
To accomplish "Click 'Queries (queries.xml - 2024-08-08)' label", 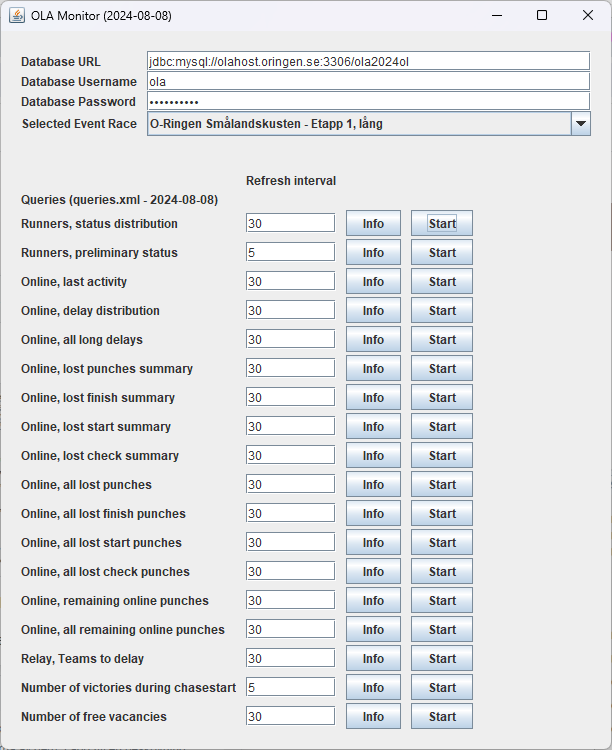I will [119, 199].
